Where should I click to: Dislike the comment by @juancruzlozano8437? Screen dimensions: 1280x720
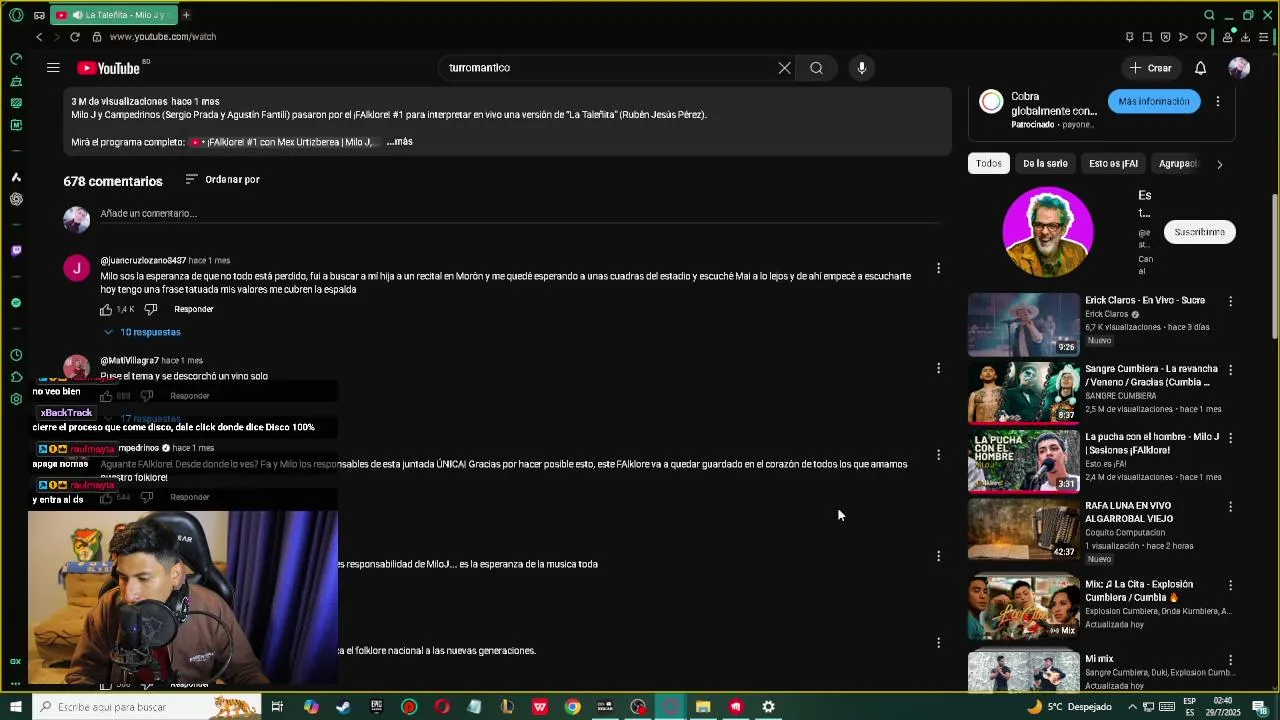tap(151, 309)
